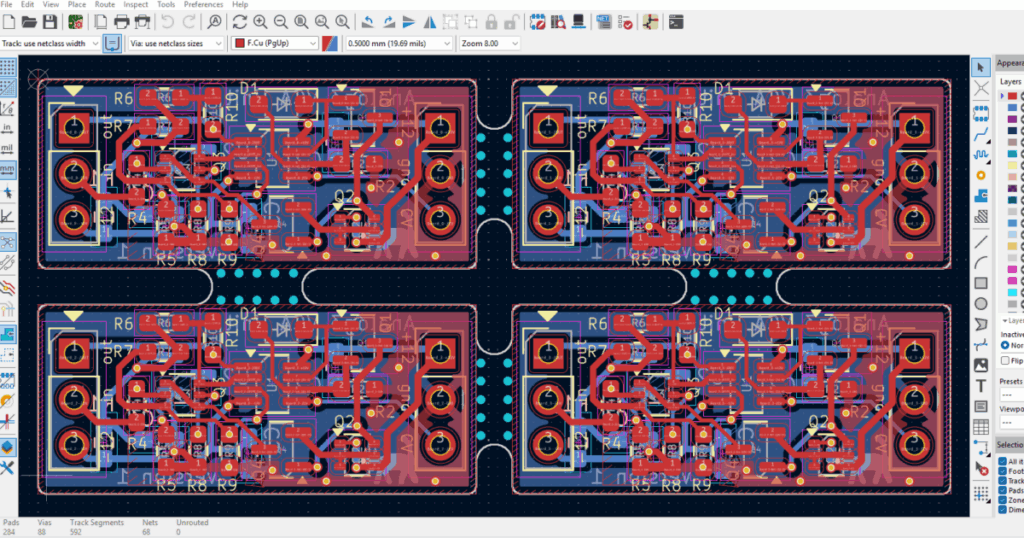Update PCB from schematic netlist
The width and height of the screenshot is (1024, 538).
[604, 22]
